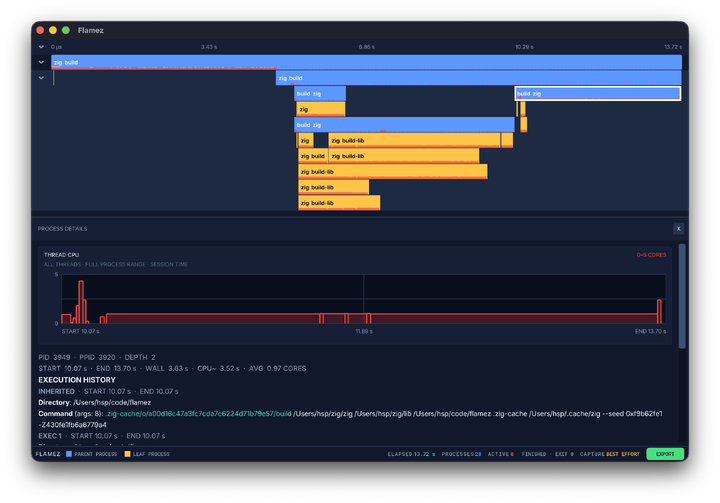Open the green .zig-cache build command link

198,413
